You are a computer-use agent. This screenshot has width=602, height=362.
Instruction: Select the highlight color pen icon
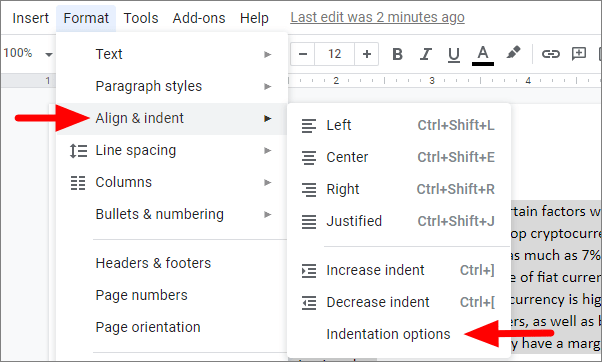click(513, 53)
